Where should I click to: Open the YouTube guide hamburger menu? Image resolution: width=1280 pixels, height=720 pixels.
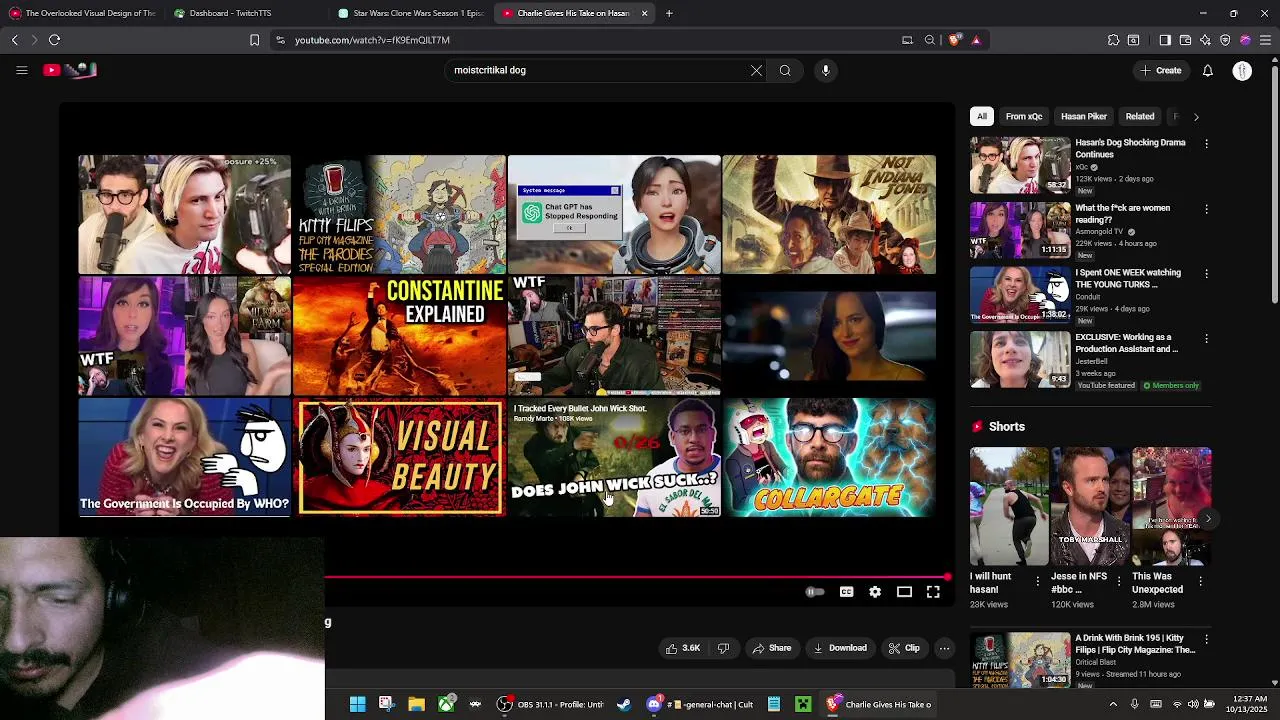pyautogui.click(x=21, y=70)
